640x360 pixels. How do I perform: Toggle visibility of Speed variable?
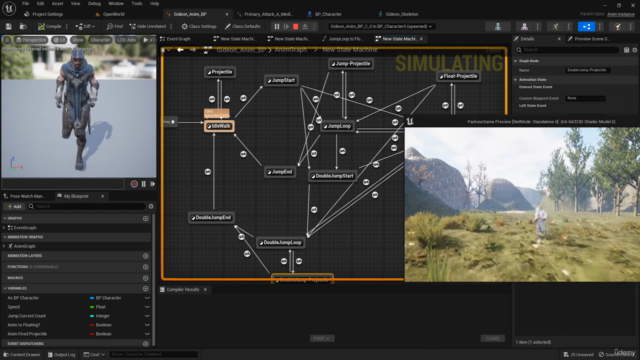147,307
